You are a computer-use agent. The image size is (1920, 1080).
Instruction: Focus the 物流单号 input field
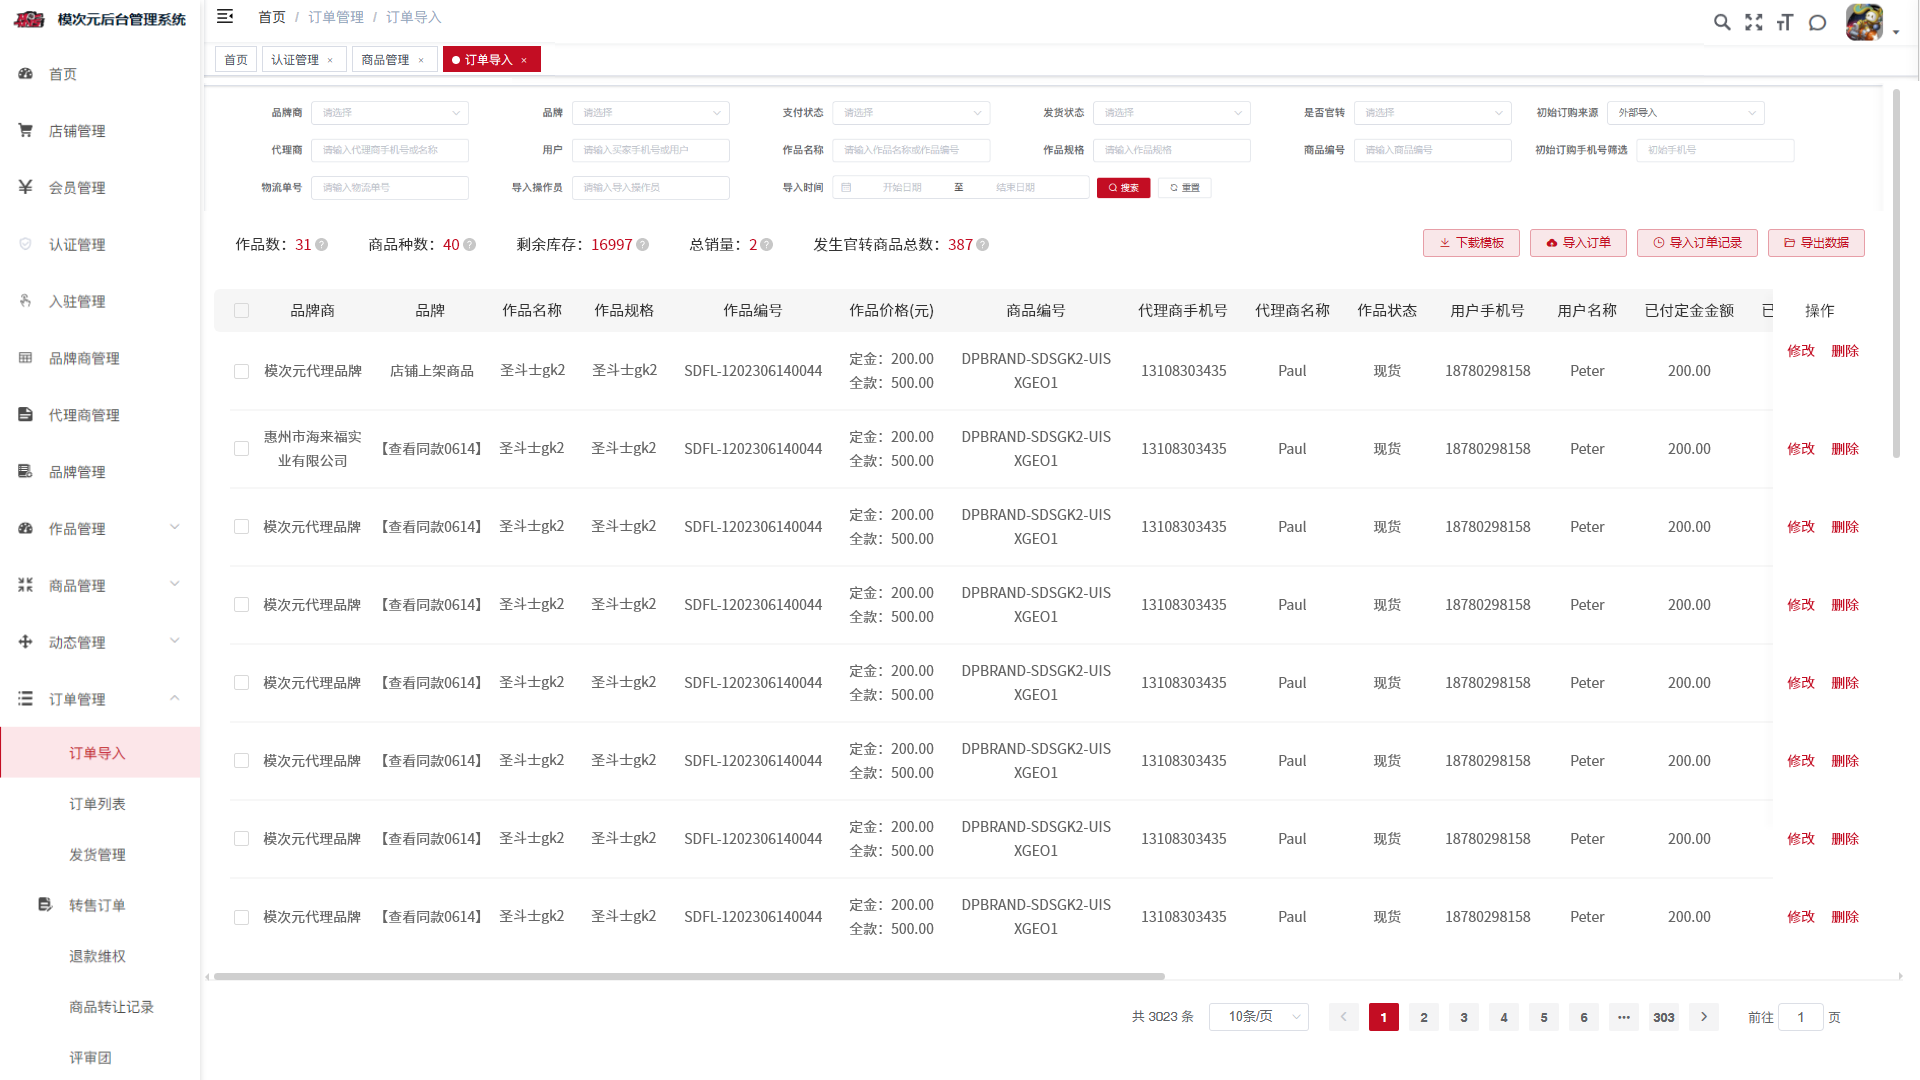(x=390, y=188)
